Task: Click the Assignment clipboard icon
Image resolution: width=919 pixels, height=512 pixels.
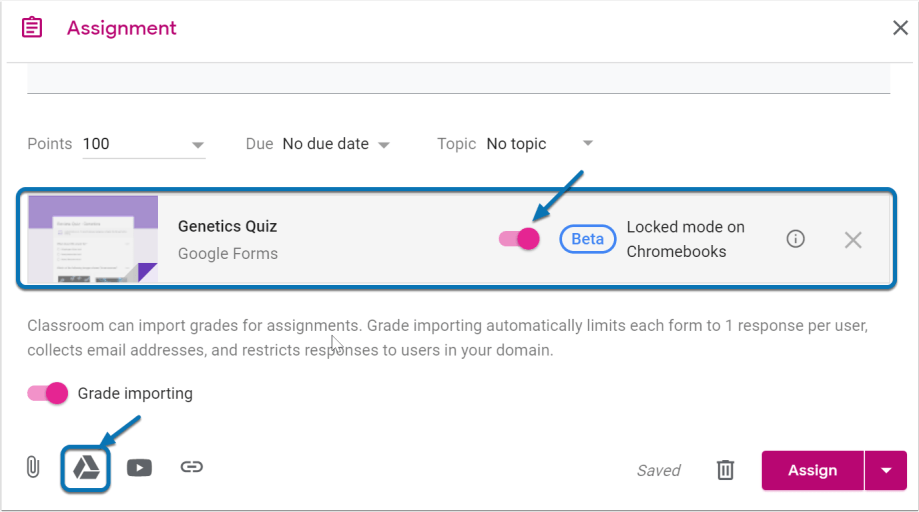Action: (32, 27)
